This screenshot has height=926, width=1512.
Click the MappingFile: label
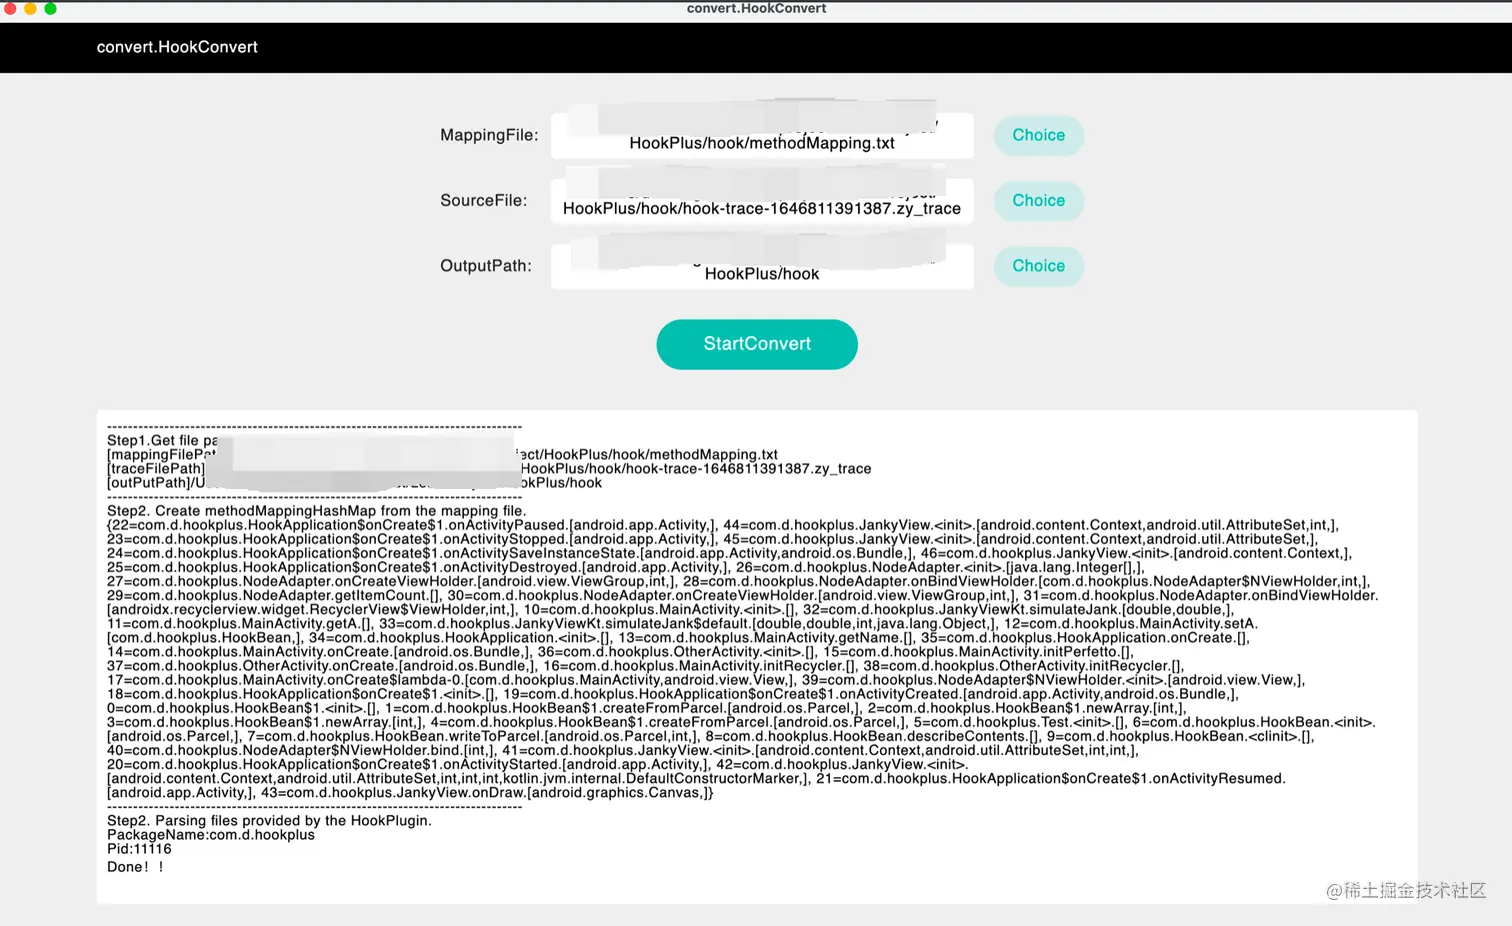coord(489,135)
